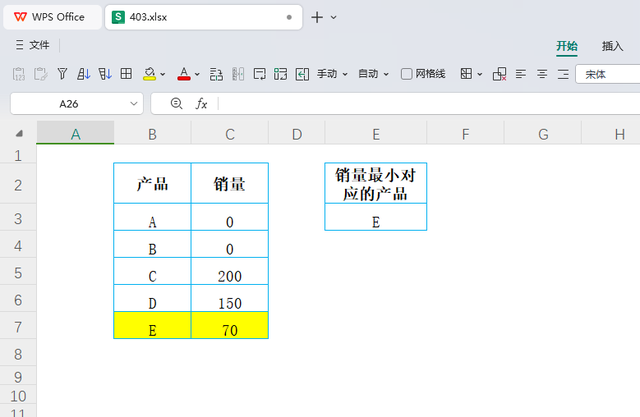
Task: Click the paste values icon
Action: 19,74
